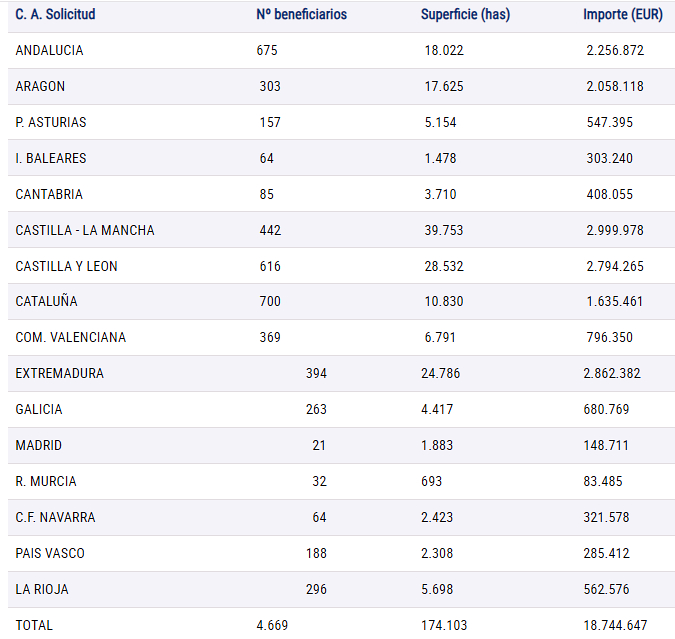Click the MADRID row label
This screenshot has width=675, height=639.
coord(39,445)
